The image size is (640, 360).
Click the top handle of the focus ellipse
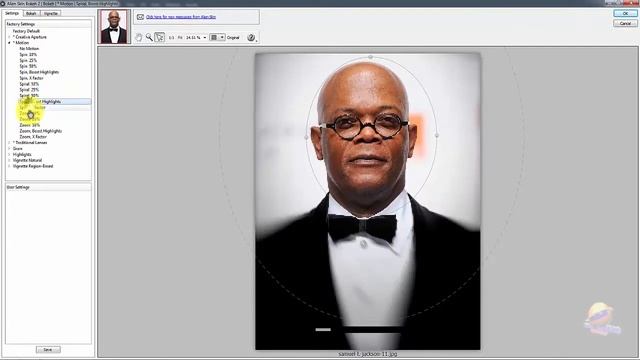tap(371, 57)
